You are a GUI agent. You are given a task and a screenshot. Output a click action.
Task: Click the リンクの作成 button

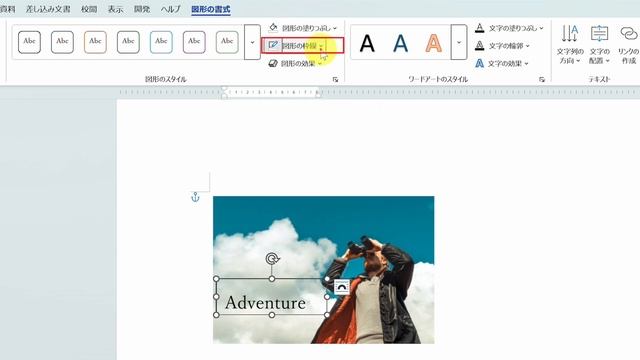[628, 44]
